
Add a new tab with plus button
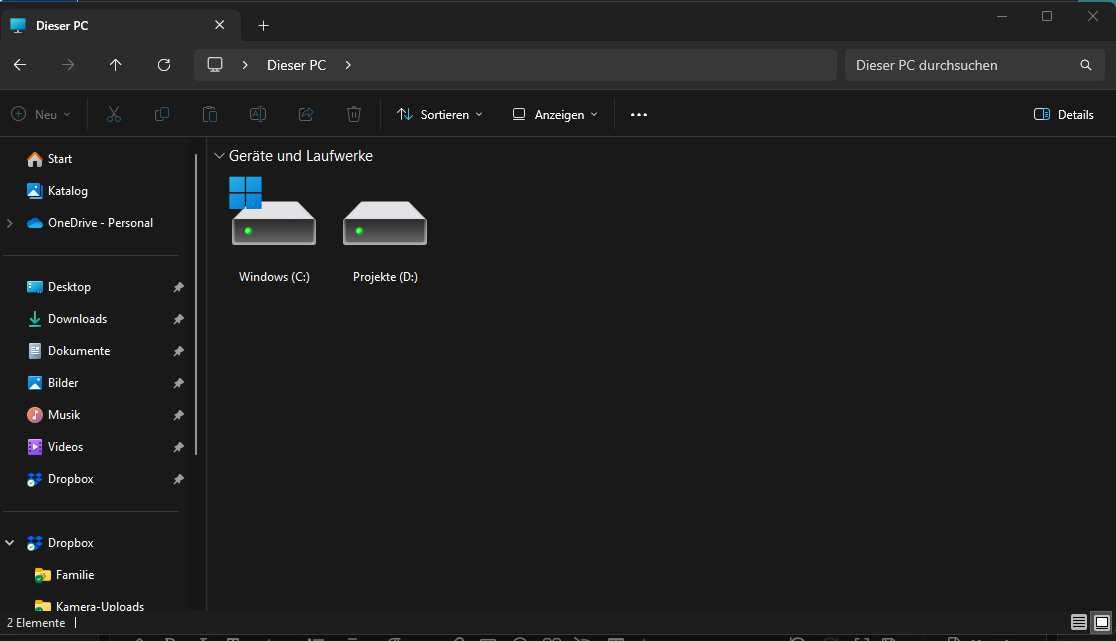tap(263, 26)
